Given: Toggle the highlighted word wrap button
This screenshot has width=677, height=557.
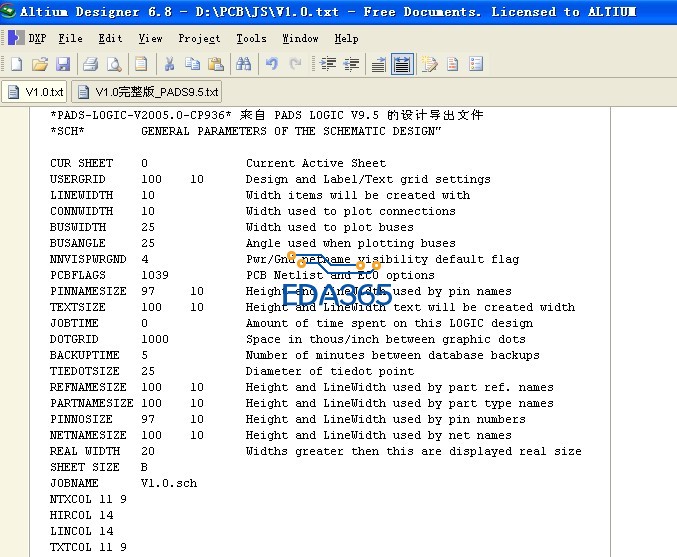Looking at the screenshot, I should (x=402, y=64).
